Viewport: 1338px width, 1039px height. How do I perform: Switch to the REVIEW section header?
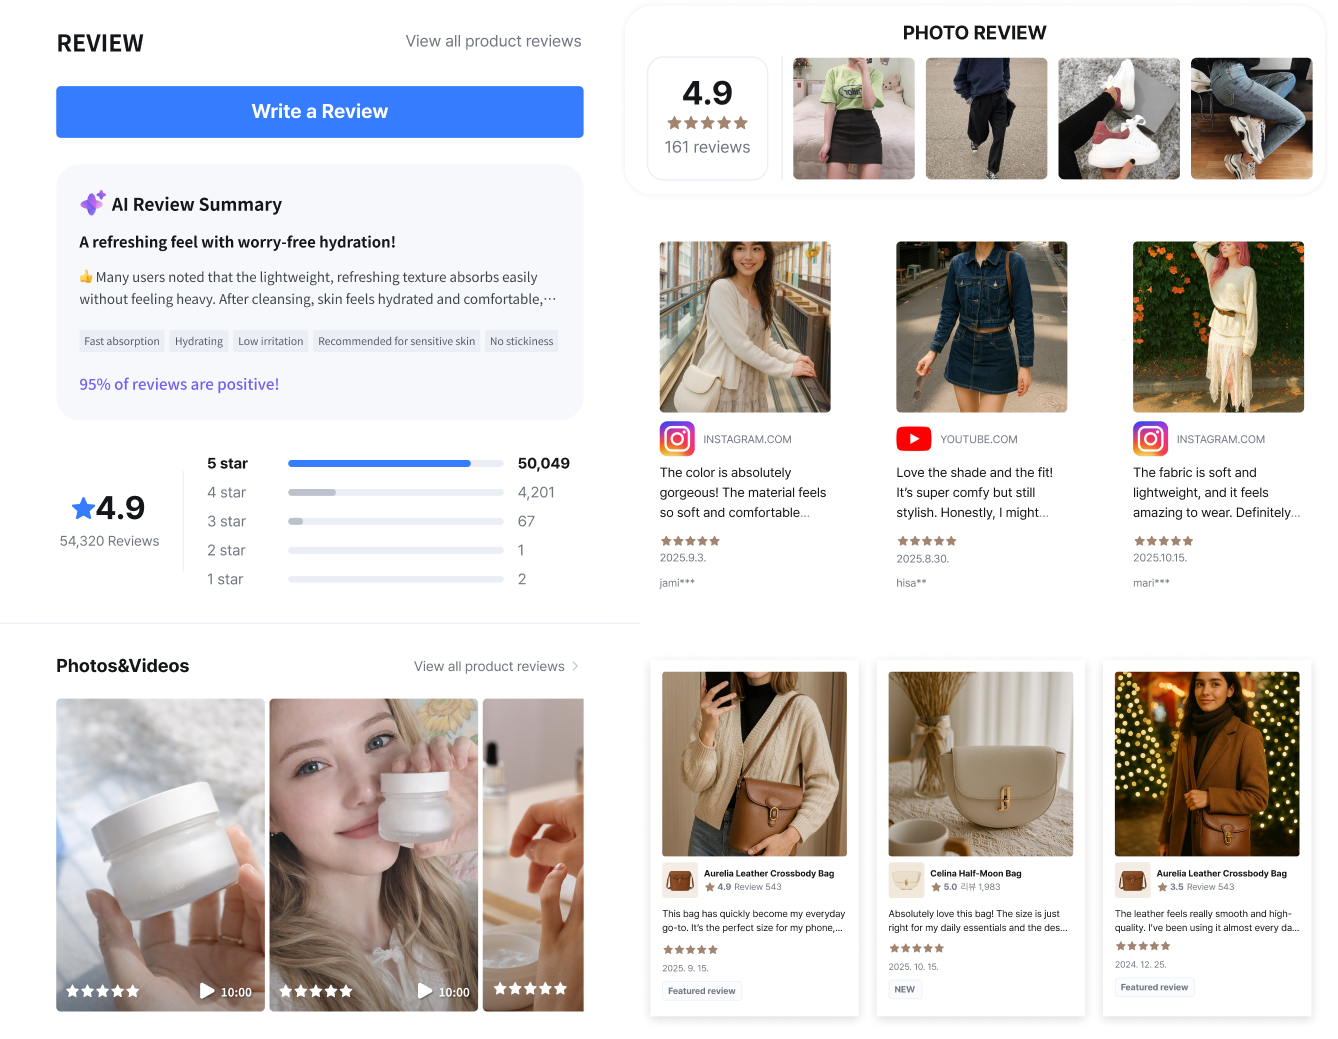click(100, 43)
